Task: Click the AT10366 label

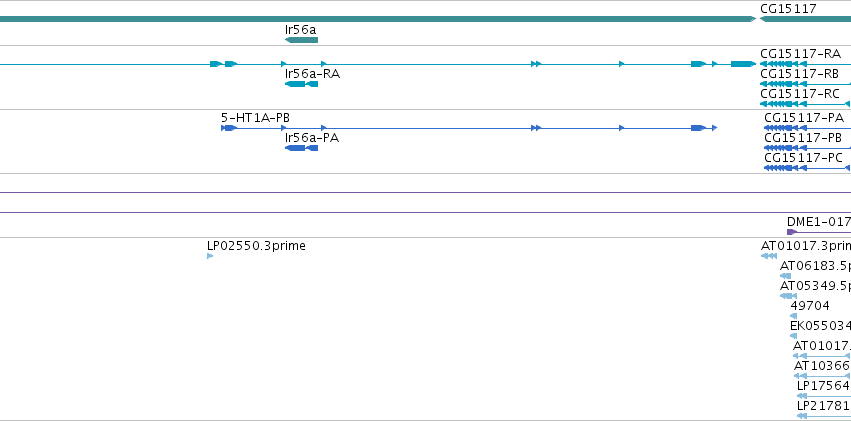Action: 821,366
